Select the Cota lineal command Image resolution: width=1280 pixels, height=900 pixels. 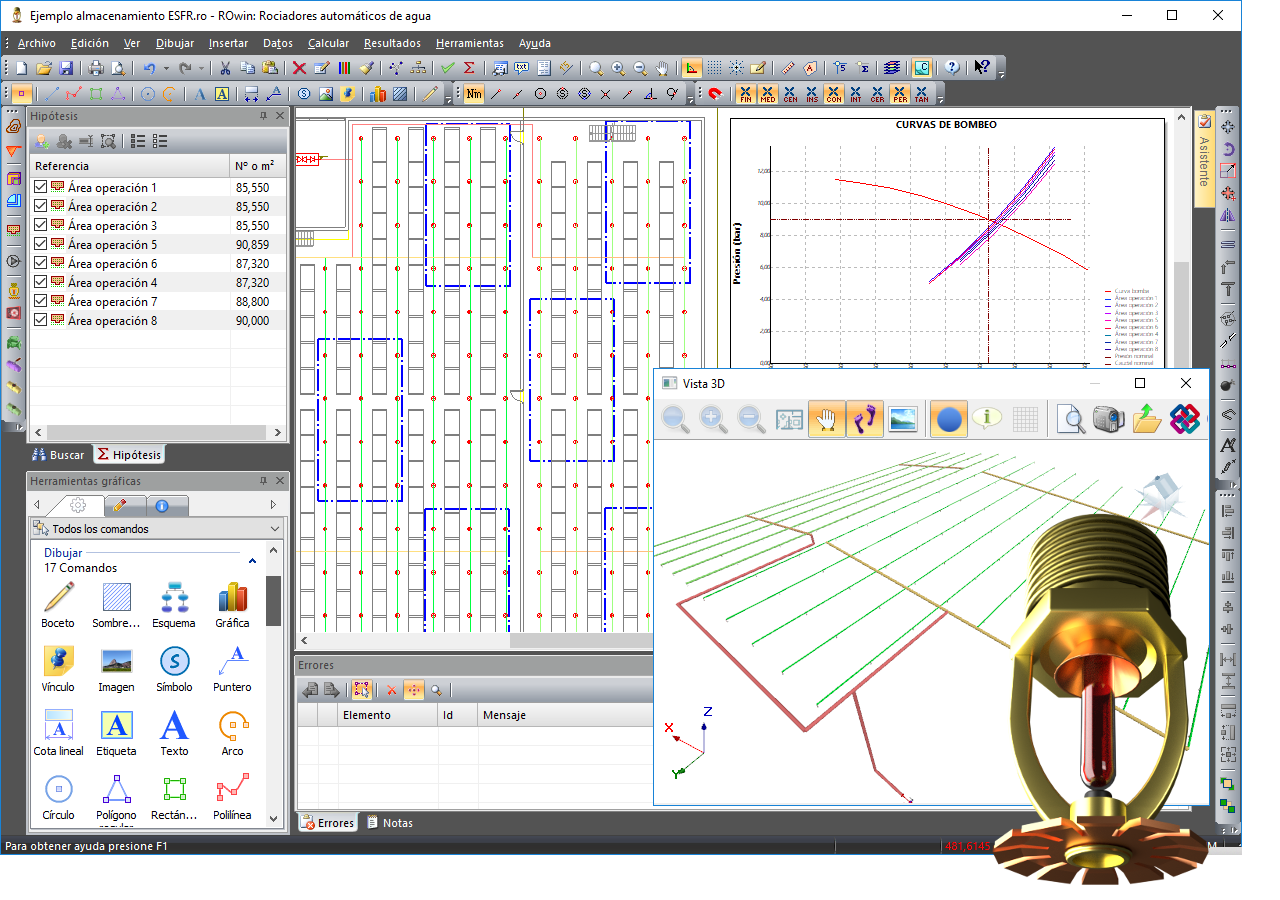tap(58, 733)
